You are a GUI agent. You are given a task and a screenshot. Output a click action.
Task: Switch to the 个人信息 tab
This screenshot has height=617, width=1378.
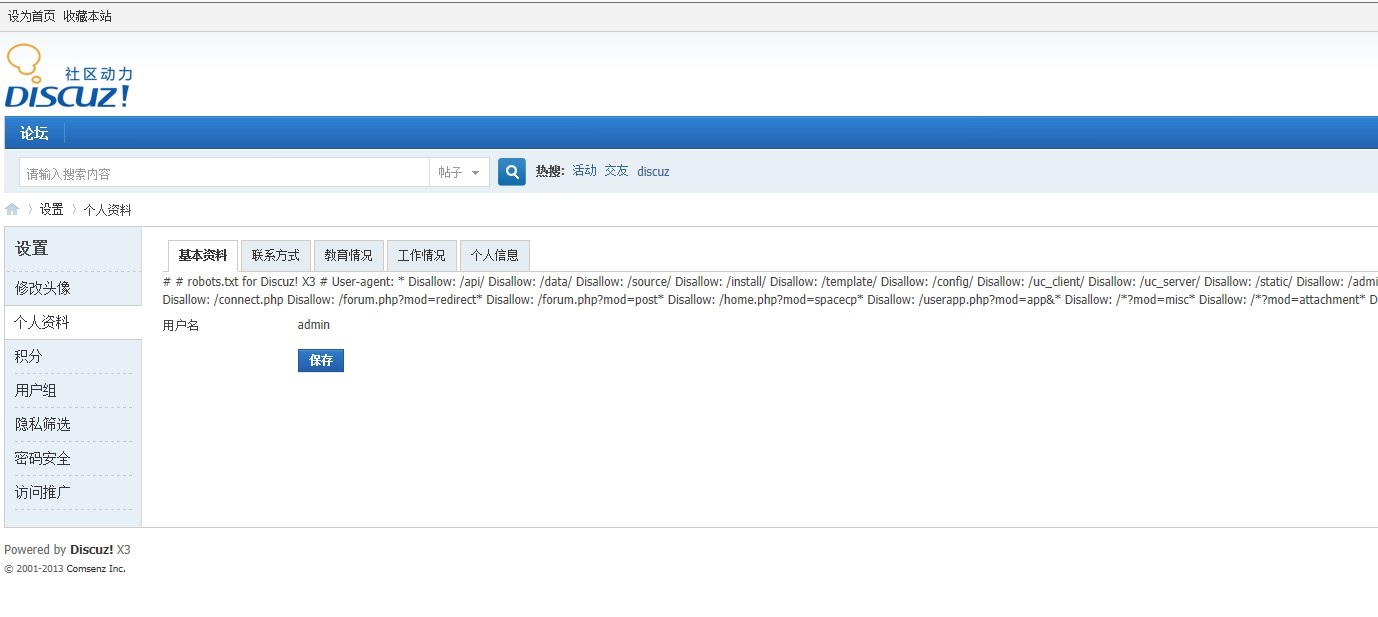(495, 255)
